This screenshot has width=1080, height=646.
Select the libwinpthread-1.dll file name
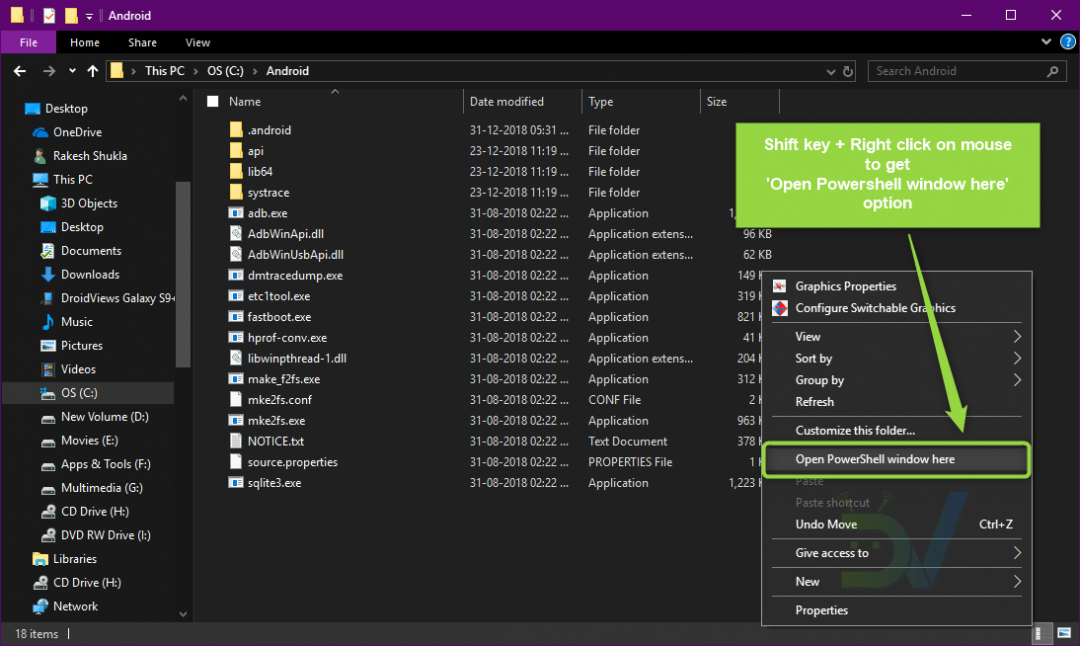click(297, 358)
